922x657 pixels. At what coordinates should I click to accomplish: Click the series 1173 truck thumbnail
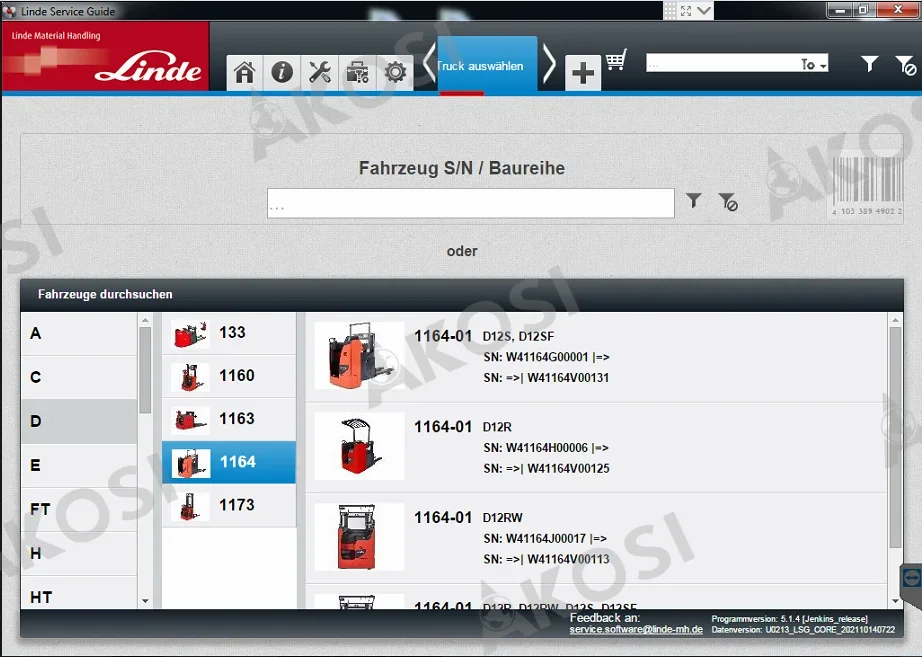pyautogui.click(x=190, y=506)
